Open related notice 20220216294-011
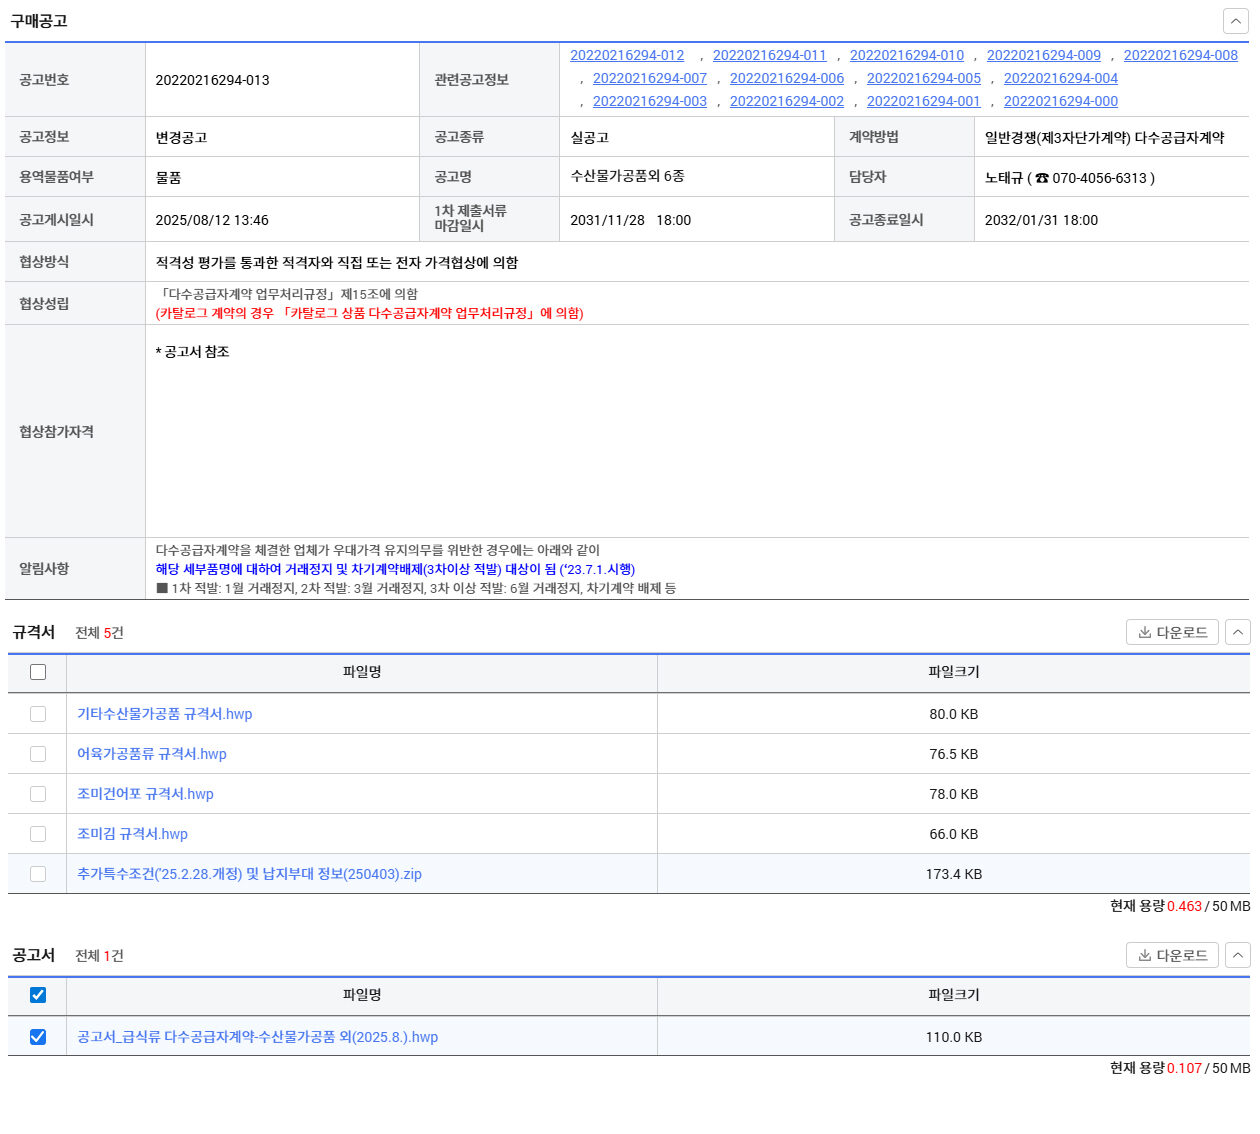Viewport: 1260px width, 1134px height. coord(770,55)
